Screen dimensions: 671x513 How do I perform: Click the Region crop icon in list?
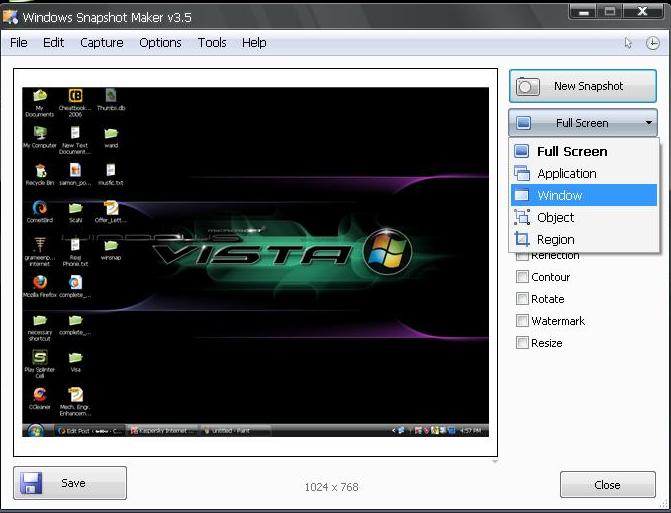click(522, 239)
